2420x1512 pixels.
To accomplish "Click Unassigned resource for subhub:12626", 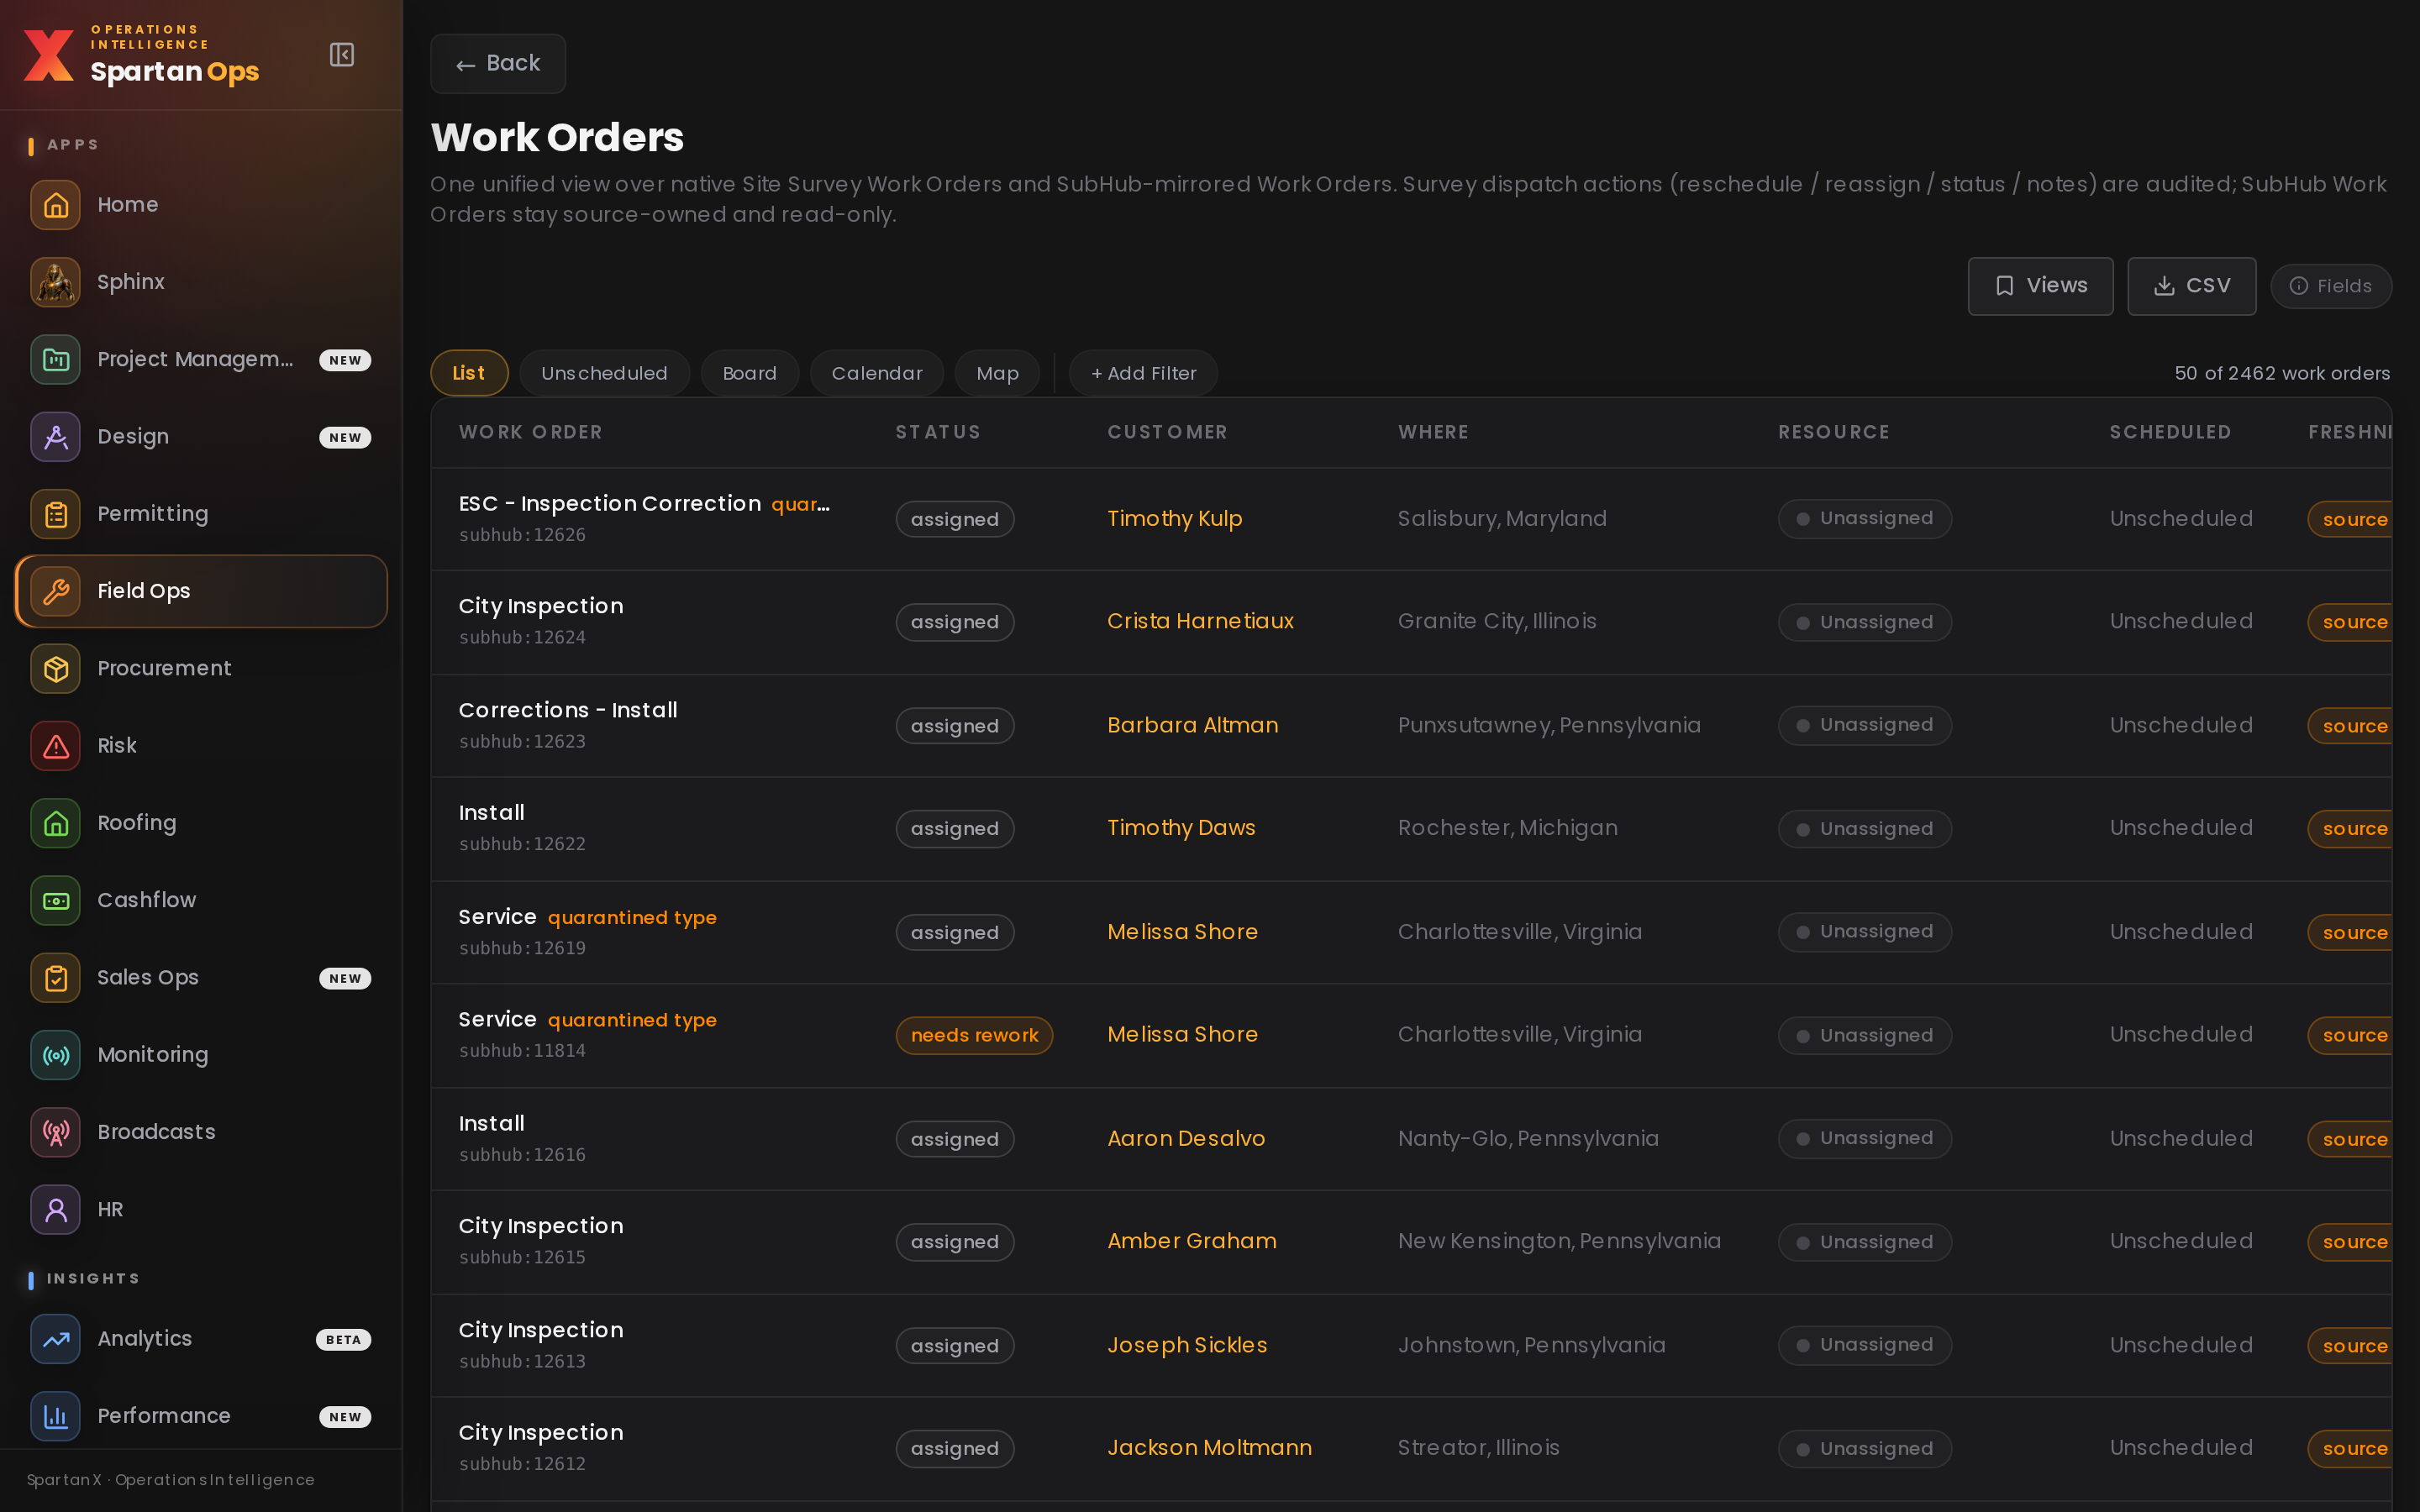I will pos(1864,519).
